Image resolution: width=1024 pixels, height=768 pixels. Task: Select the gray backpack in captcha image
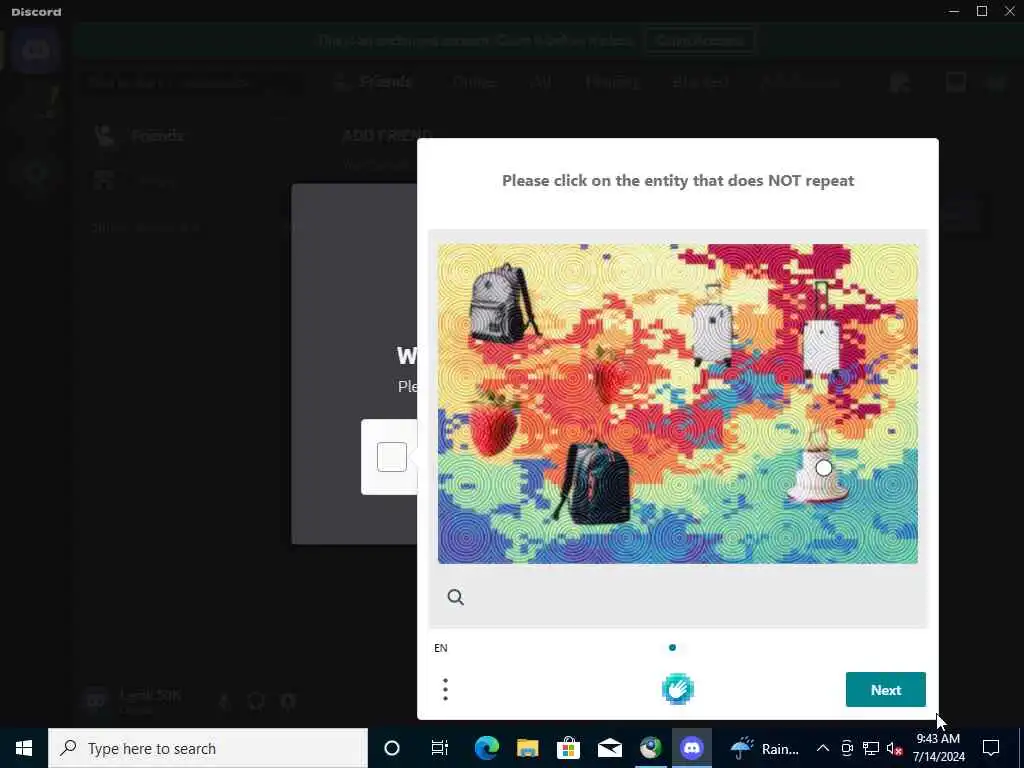click(502, 304)
